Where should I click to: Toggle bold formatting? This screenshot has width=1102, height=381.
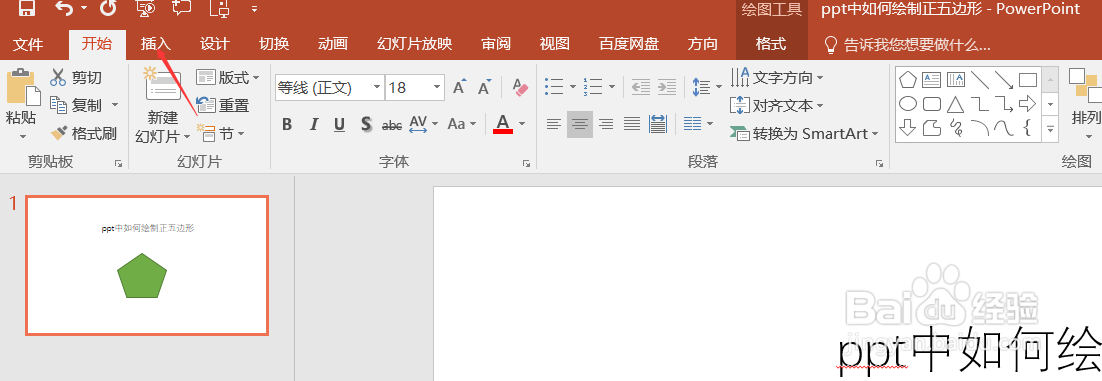coord(287,124)
